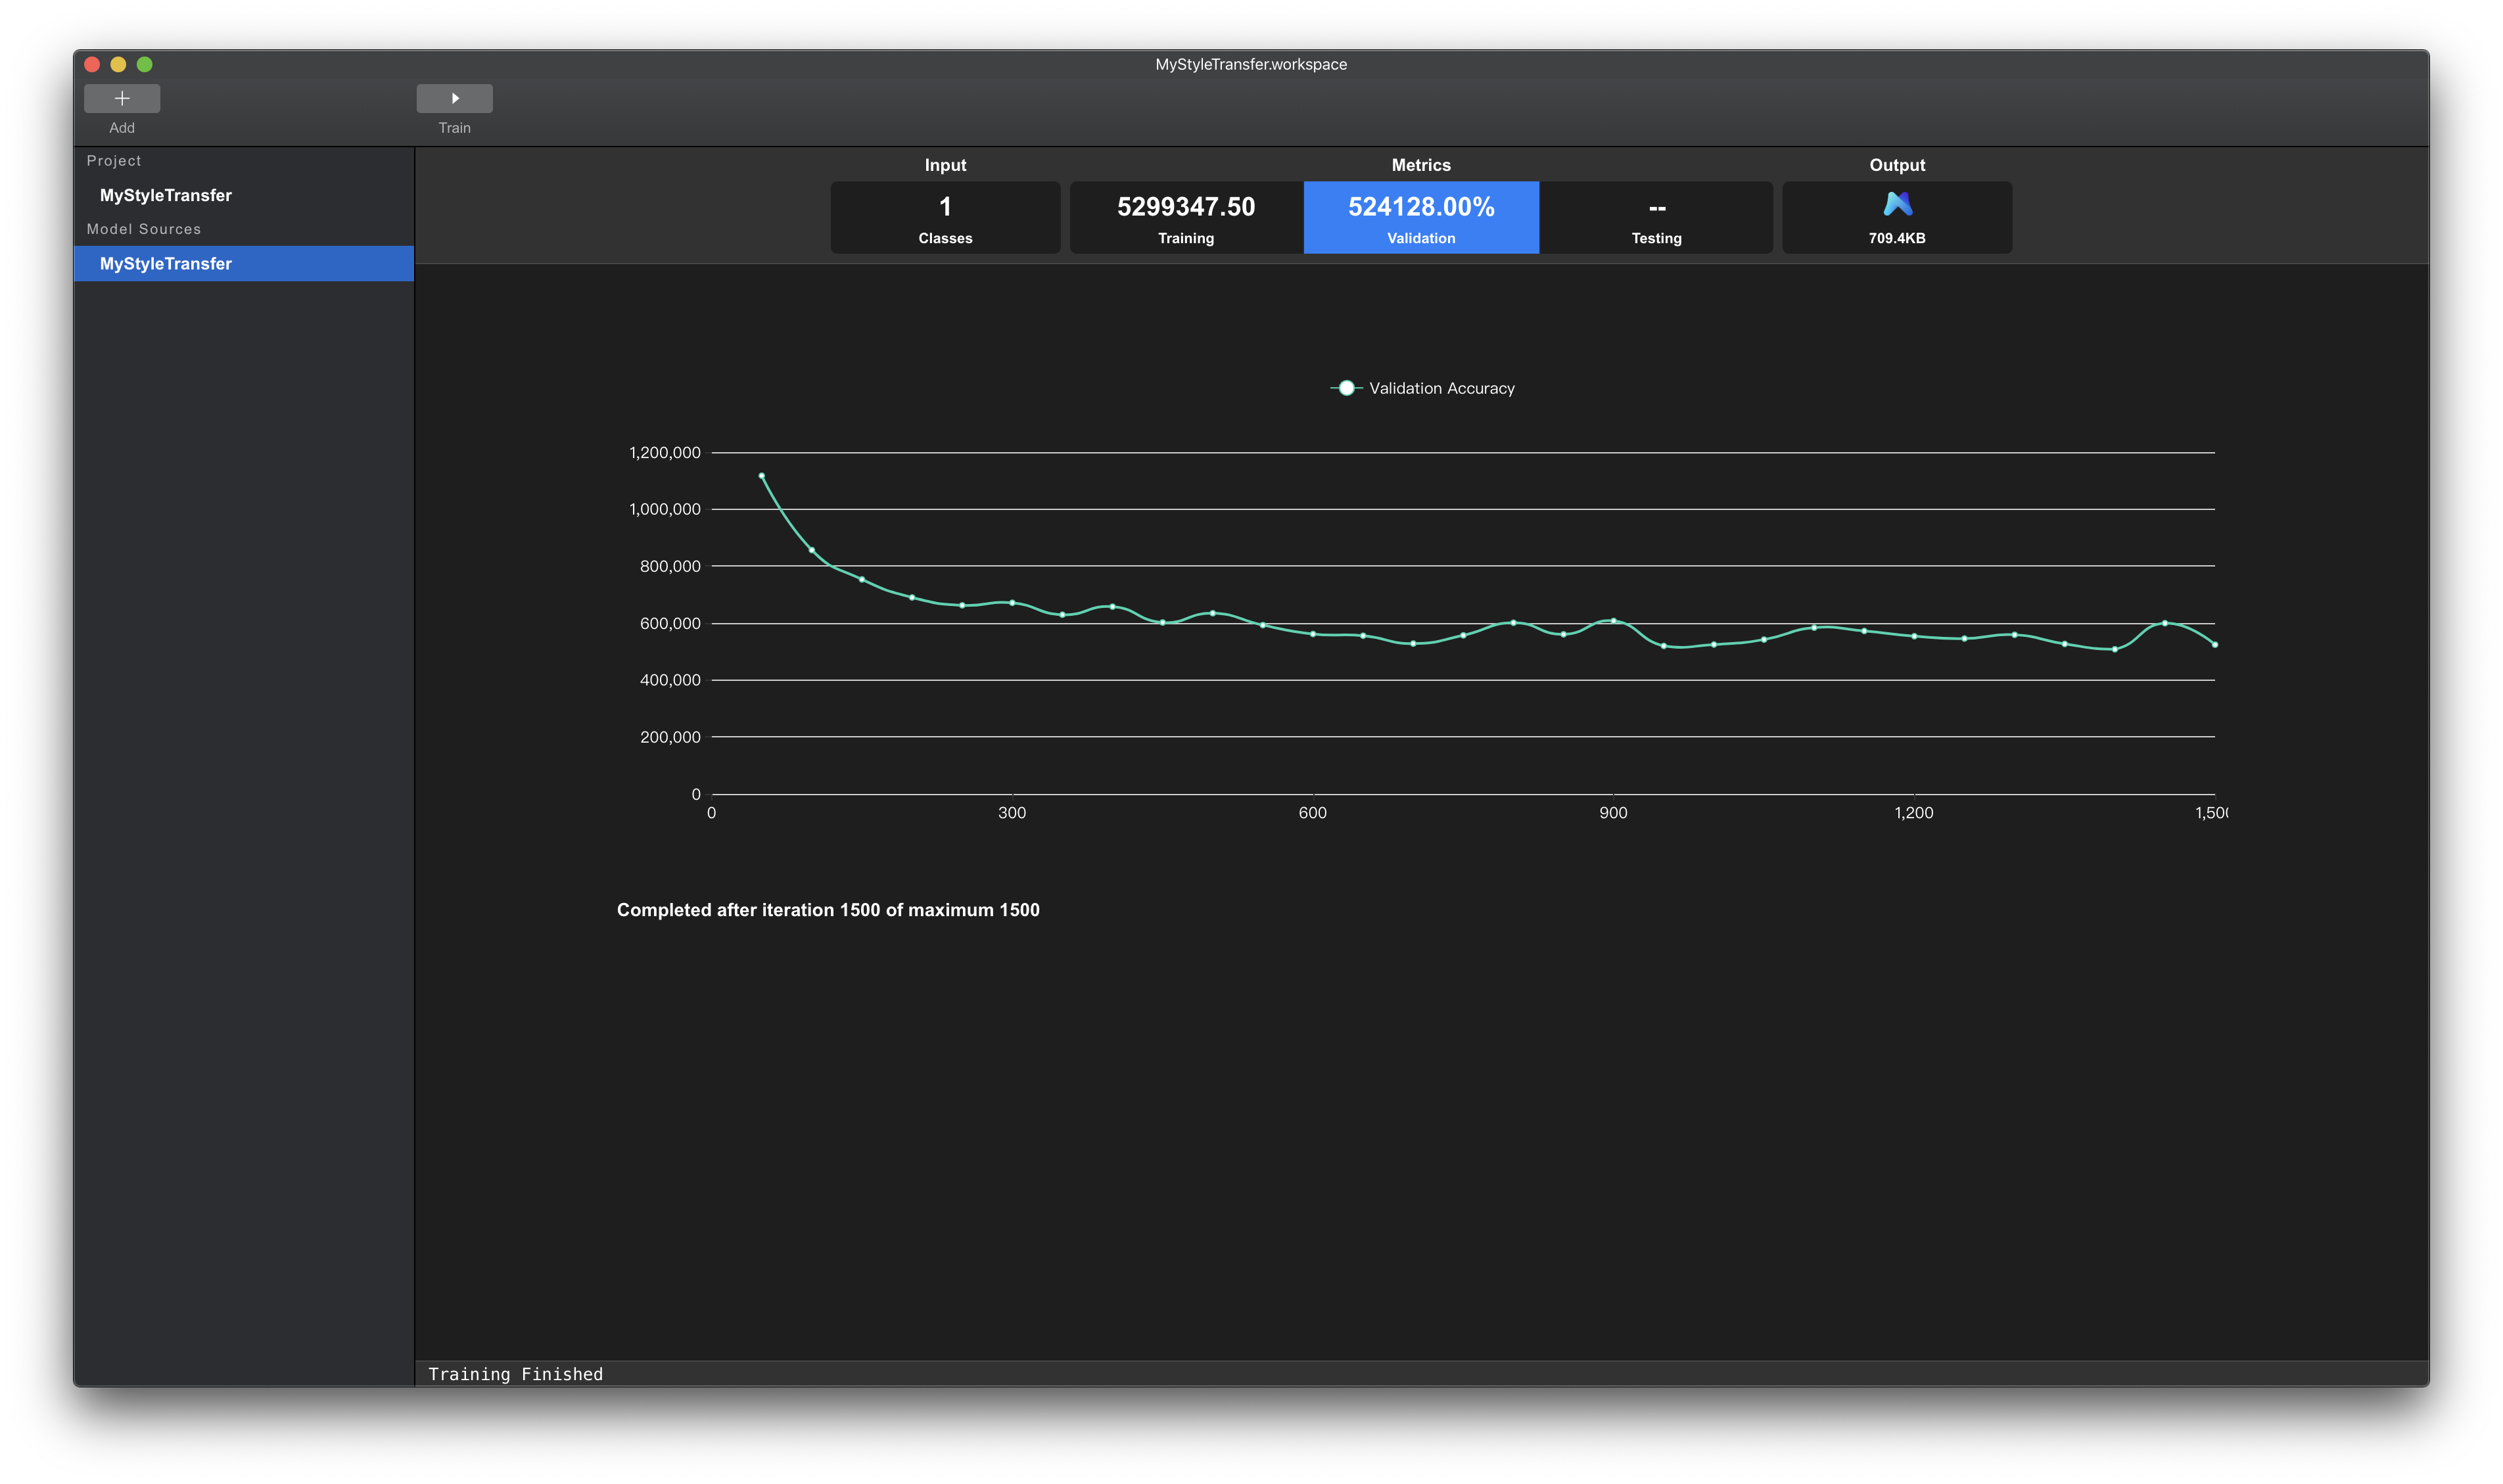This screenshot has height=1484, width=2503.
Task: Select MyStyleTransfer under Project
Action: (x=166, y=195)
